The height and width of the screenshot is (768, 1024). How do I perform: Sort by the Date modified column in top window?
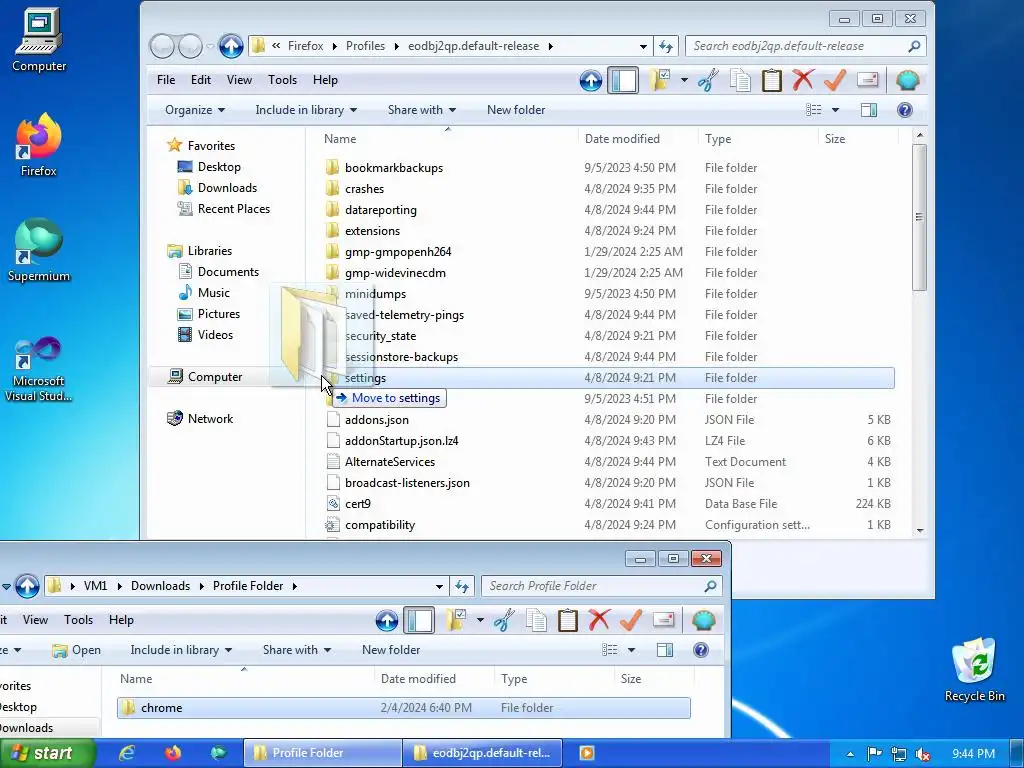(622, 138)
